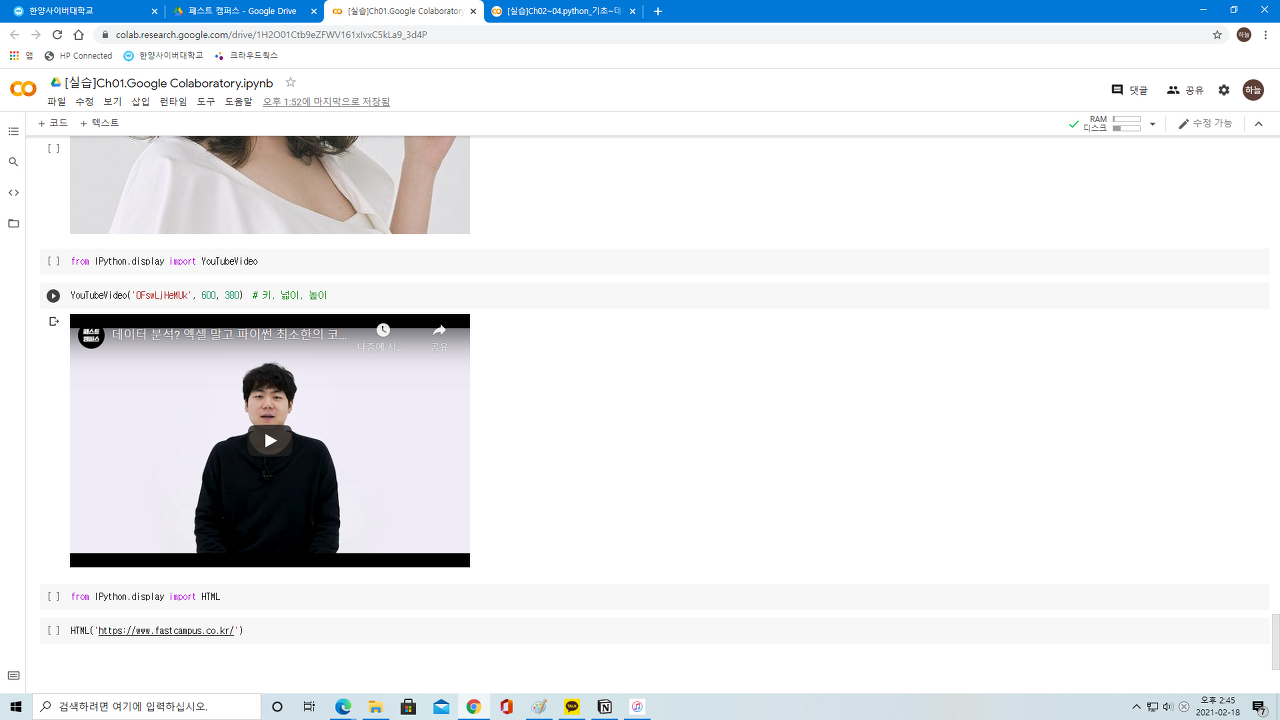Open the HP Connected bookmark
The height and width of the screenshot is (720, 1280).
tap(78, 56)
